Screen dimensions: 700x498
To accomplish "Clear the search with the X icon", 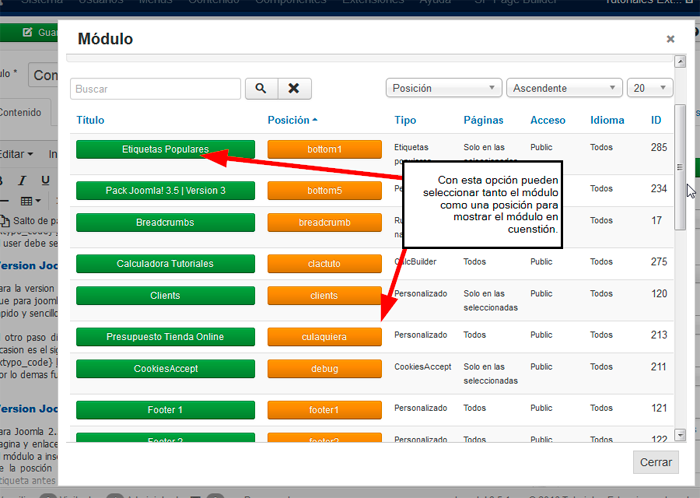I will 294,88.
